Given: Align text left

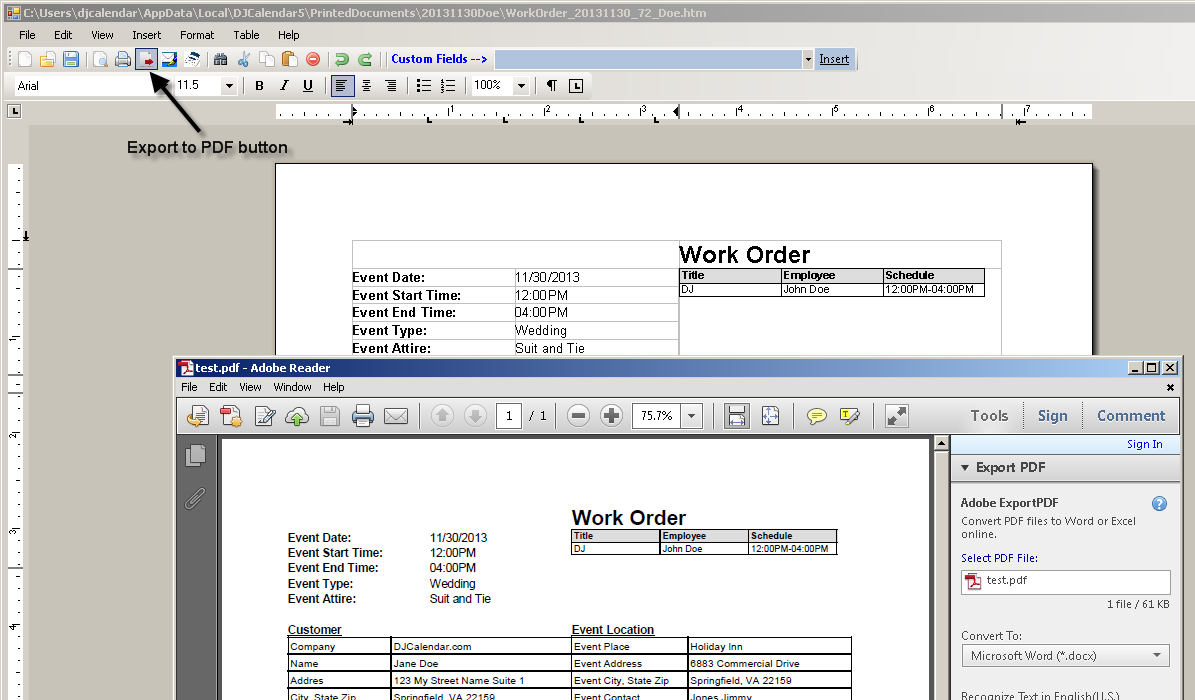Looking at the screenshot, I should point(341,86).
